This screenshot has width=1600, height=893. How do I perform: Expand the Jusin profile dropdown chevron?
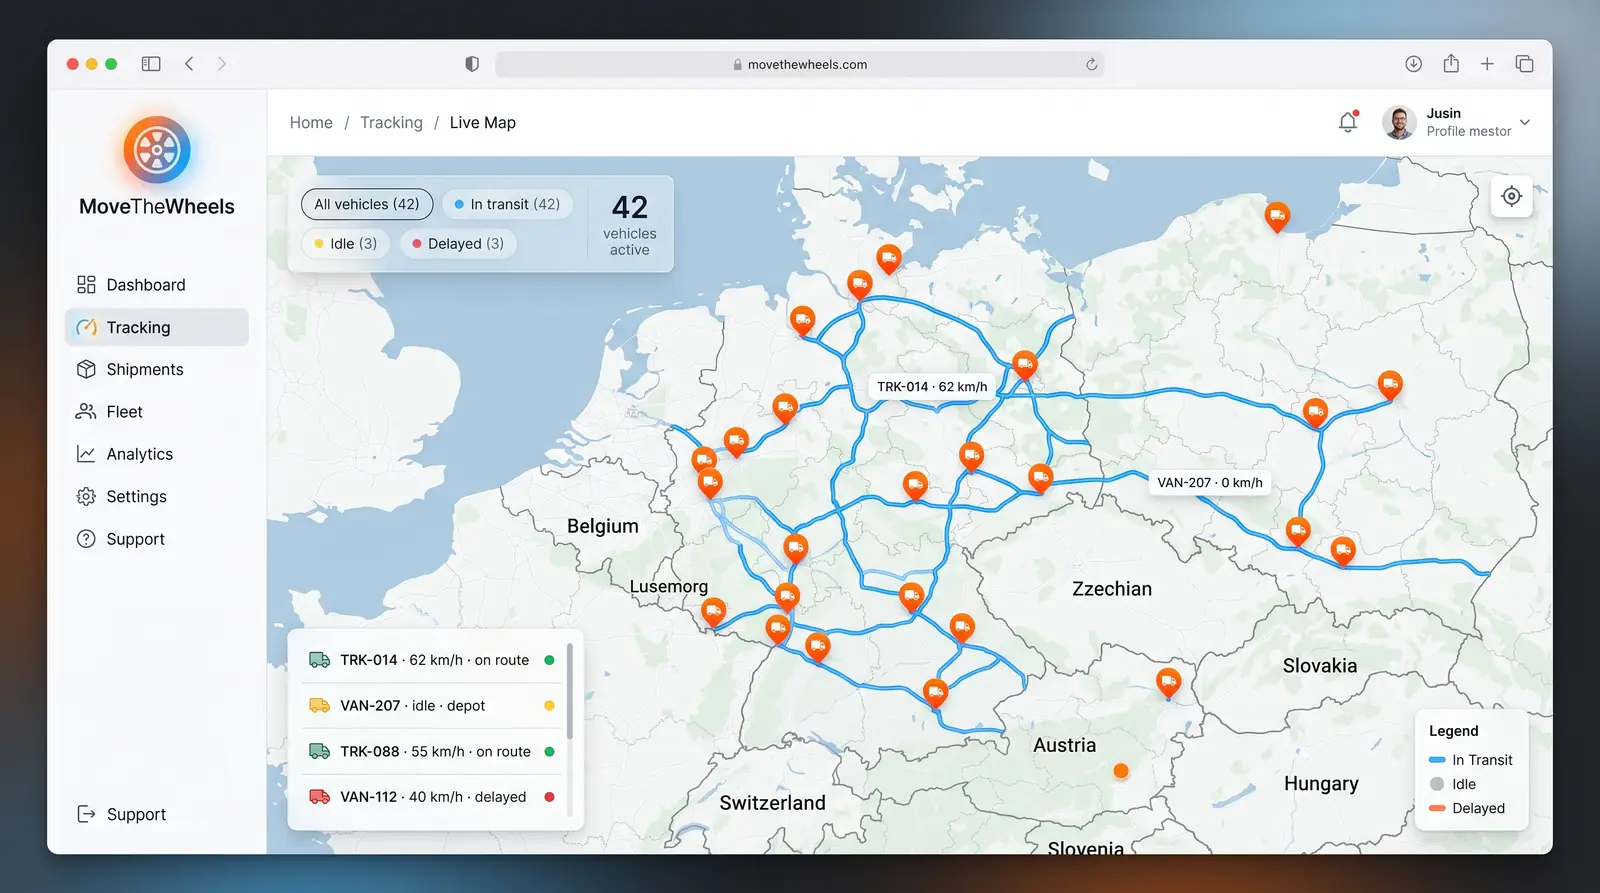tap(1525, 122)
